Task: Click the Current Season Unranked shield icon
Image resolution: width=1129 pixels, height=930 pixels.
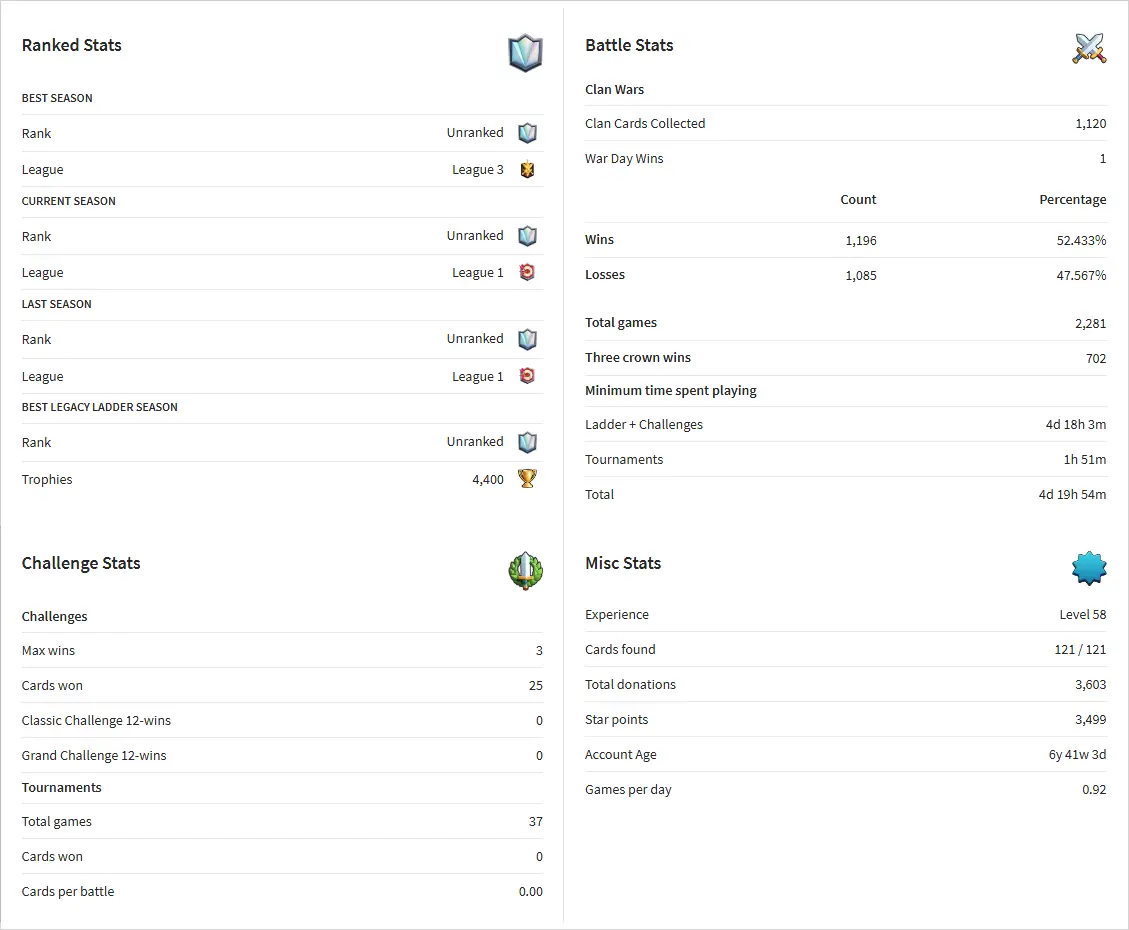Action: click(527, 236)
